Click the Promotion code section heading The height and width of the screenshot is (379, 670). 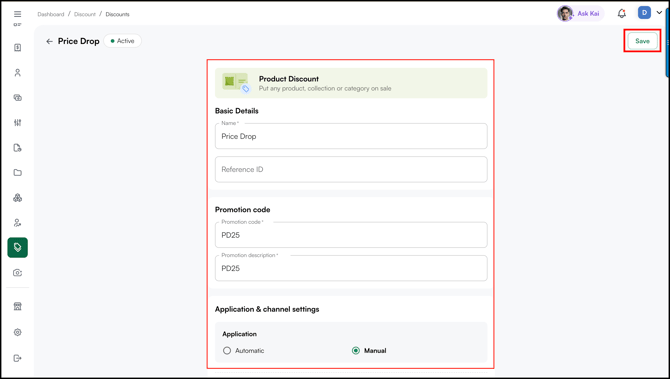click(243, 209)
